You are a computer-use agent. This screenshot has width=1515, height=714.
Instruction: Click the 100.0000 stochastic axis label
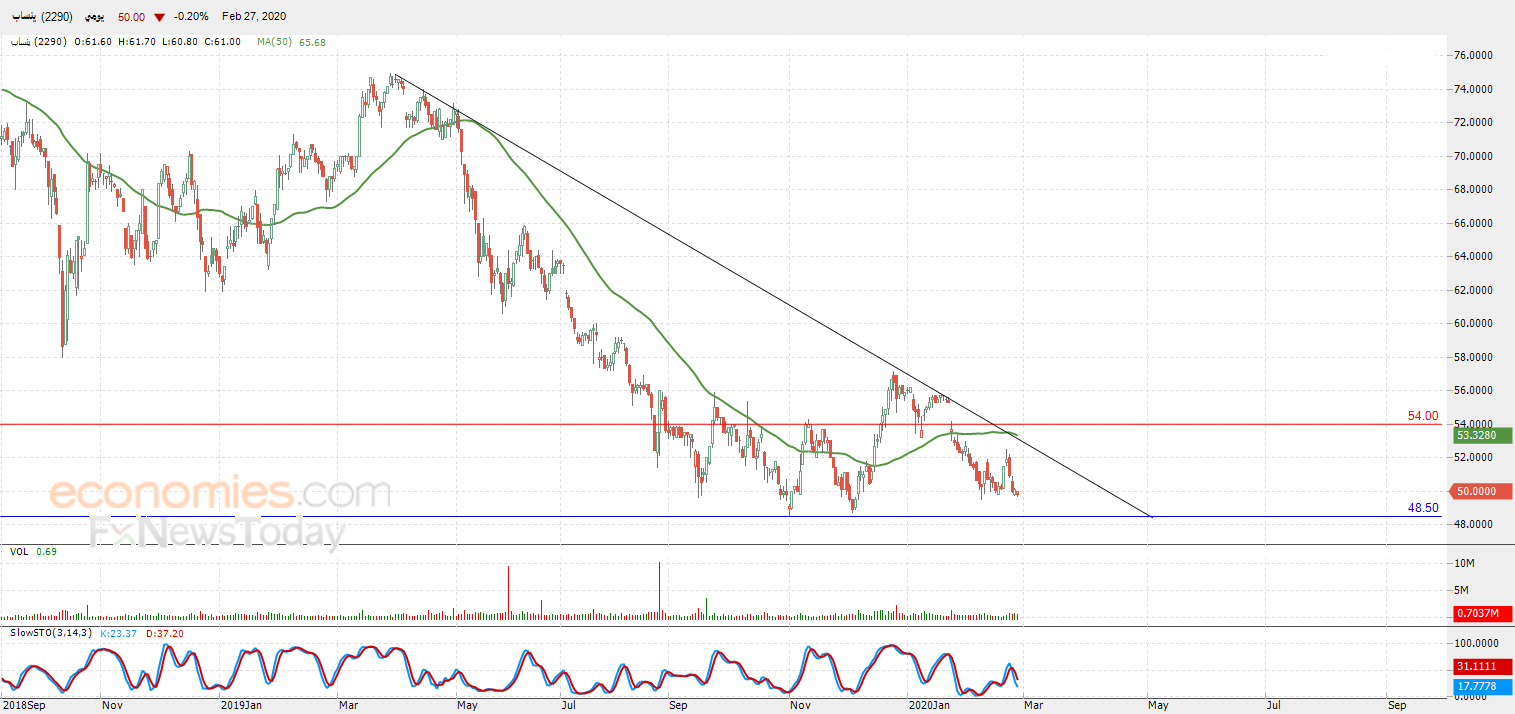tap(1477, 643)
